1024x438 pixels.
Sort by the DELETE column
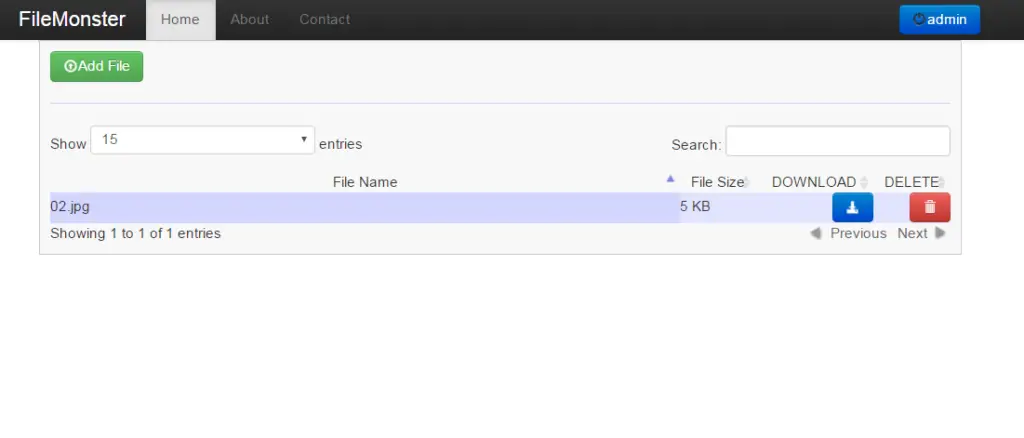coord(911,182)
